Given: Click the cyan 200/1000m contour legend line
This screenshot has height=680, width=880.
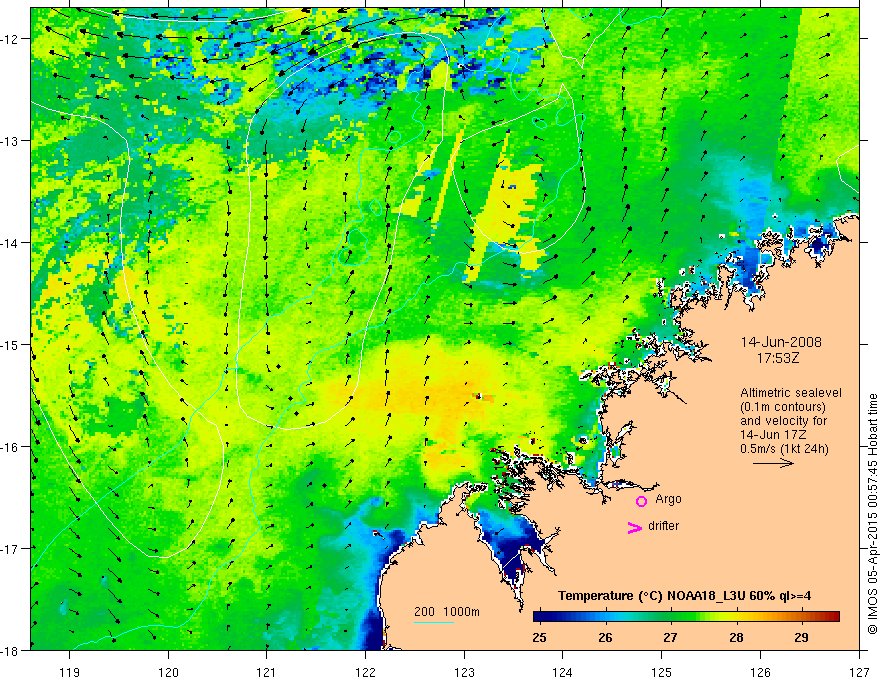Looking at the screenshot, I should point(434,622).
